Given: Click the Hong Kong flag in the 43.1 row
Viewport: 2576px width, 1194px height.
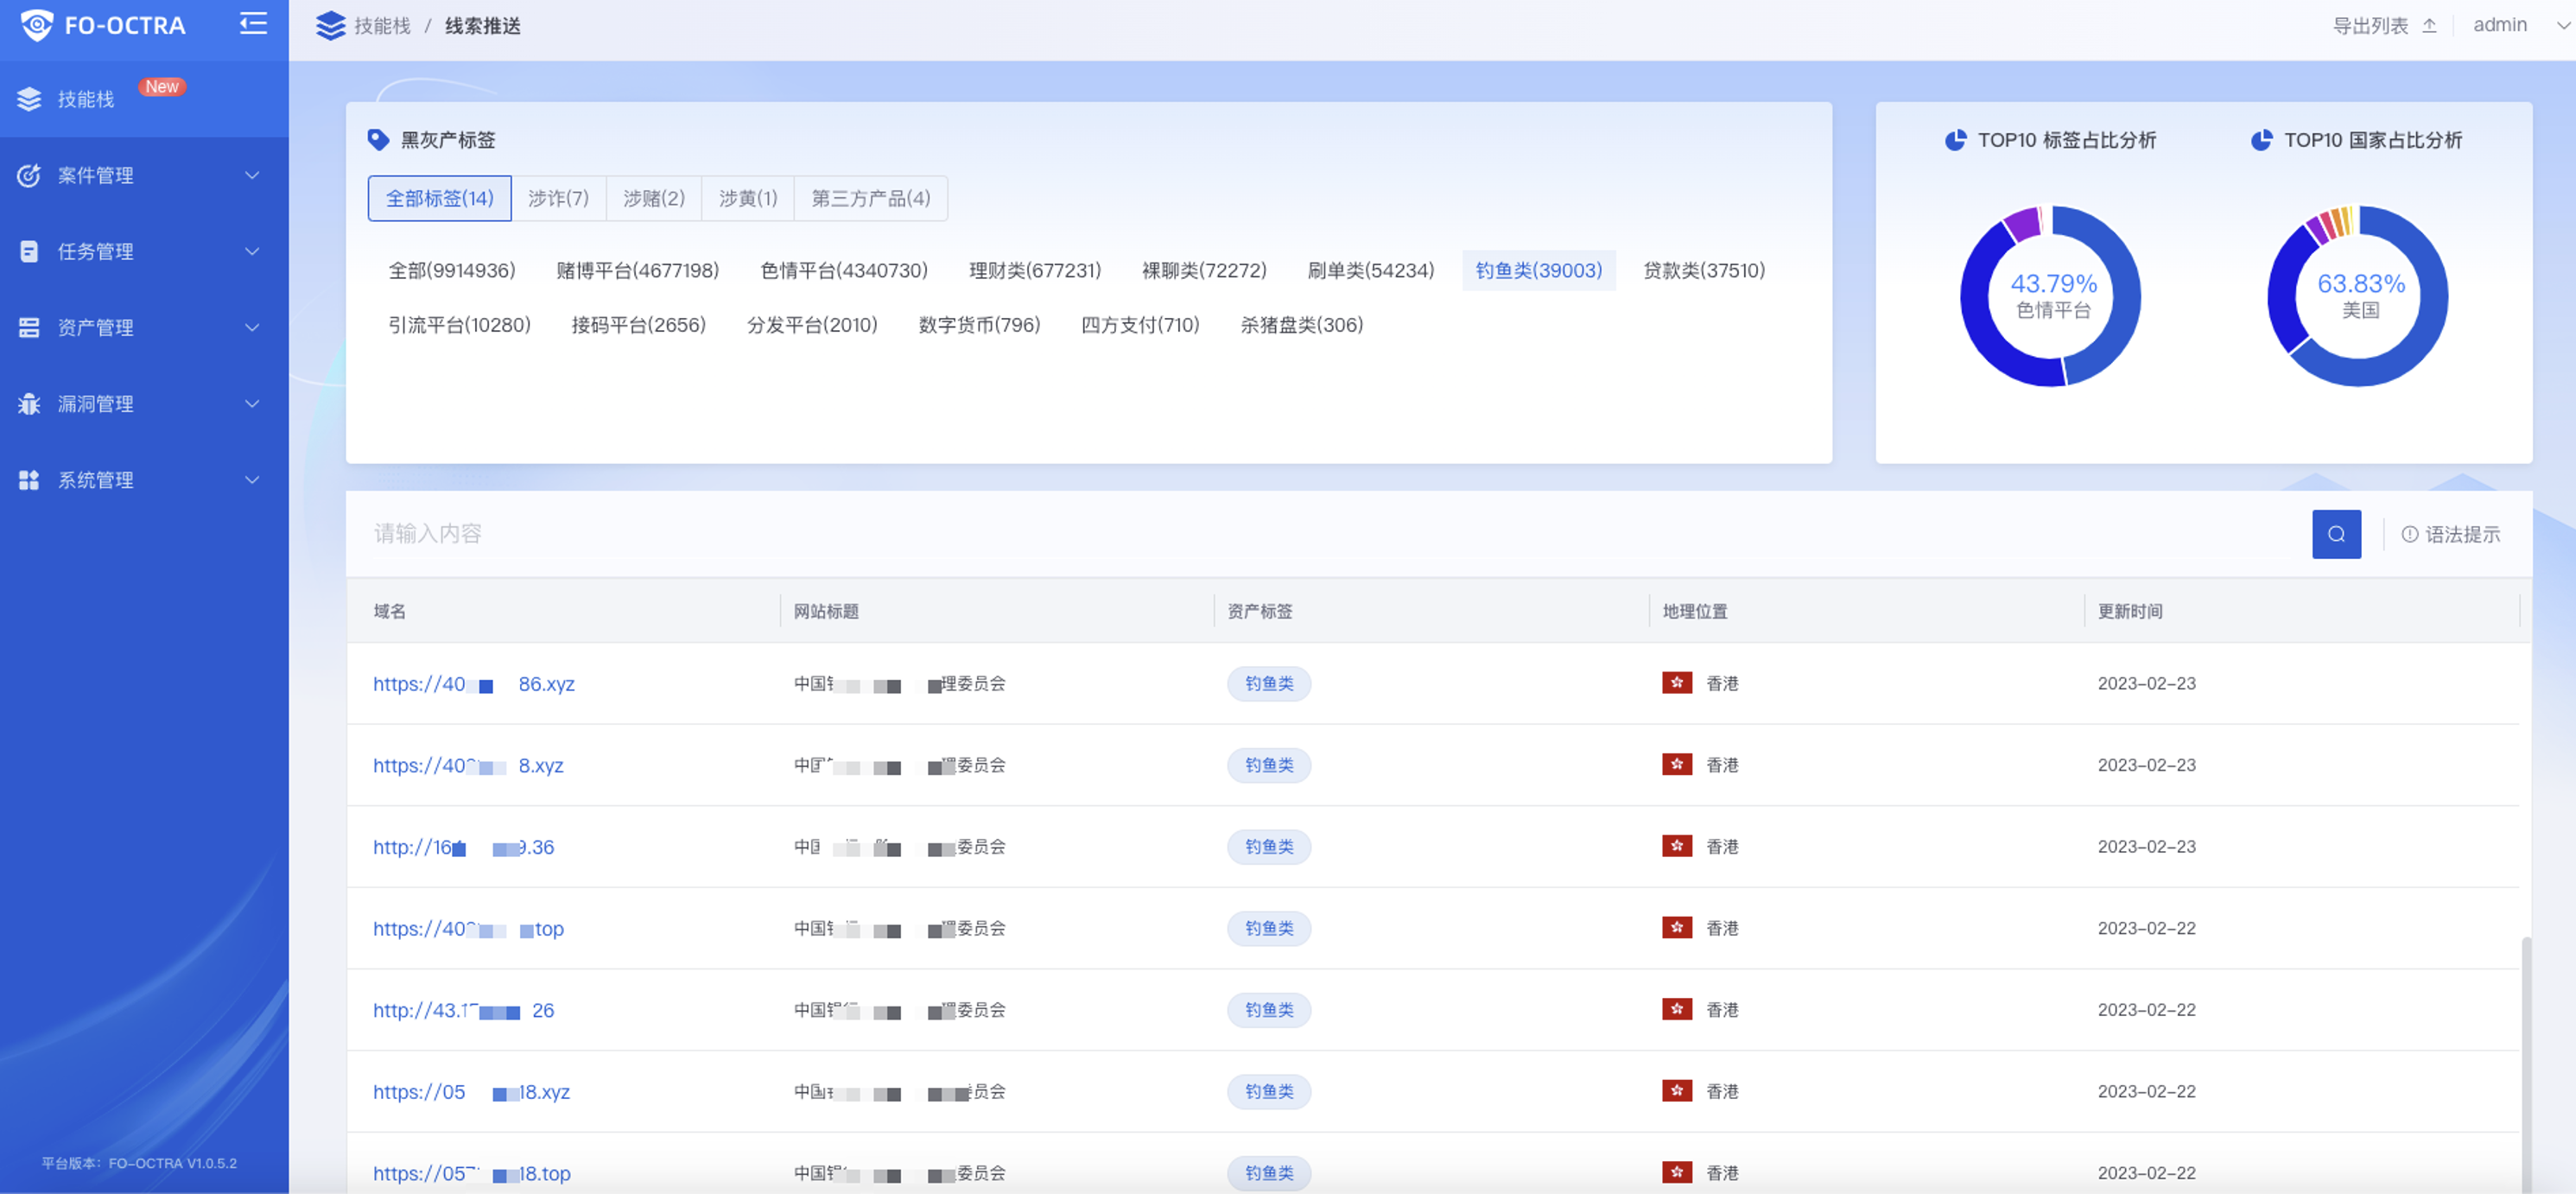Looking at the screenshot, I should tap(1677, 1009).
